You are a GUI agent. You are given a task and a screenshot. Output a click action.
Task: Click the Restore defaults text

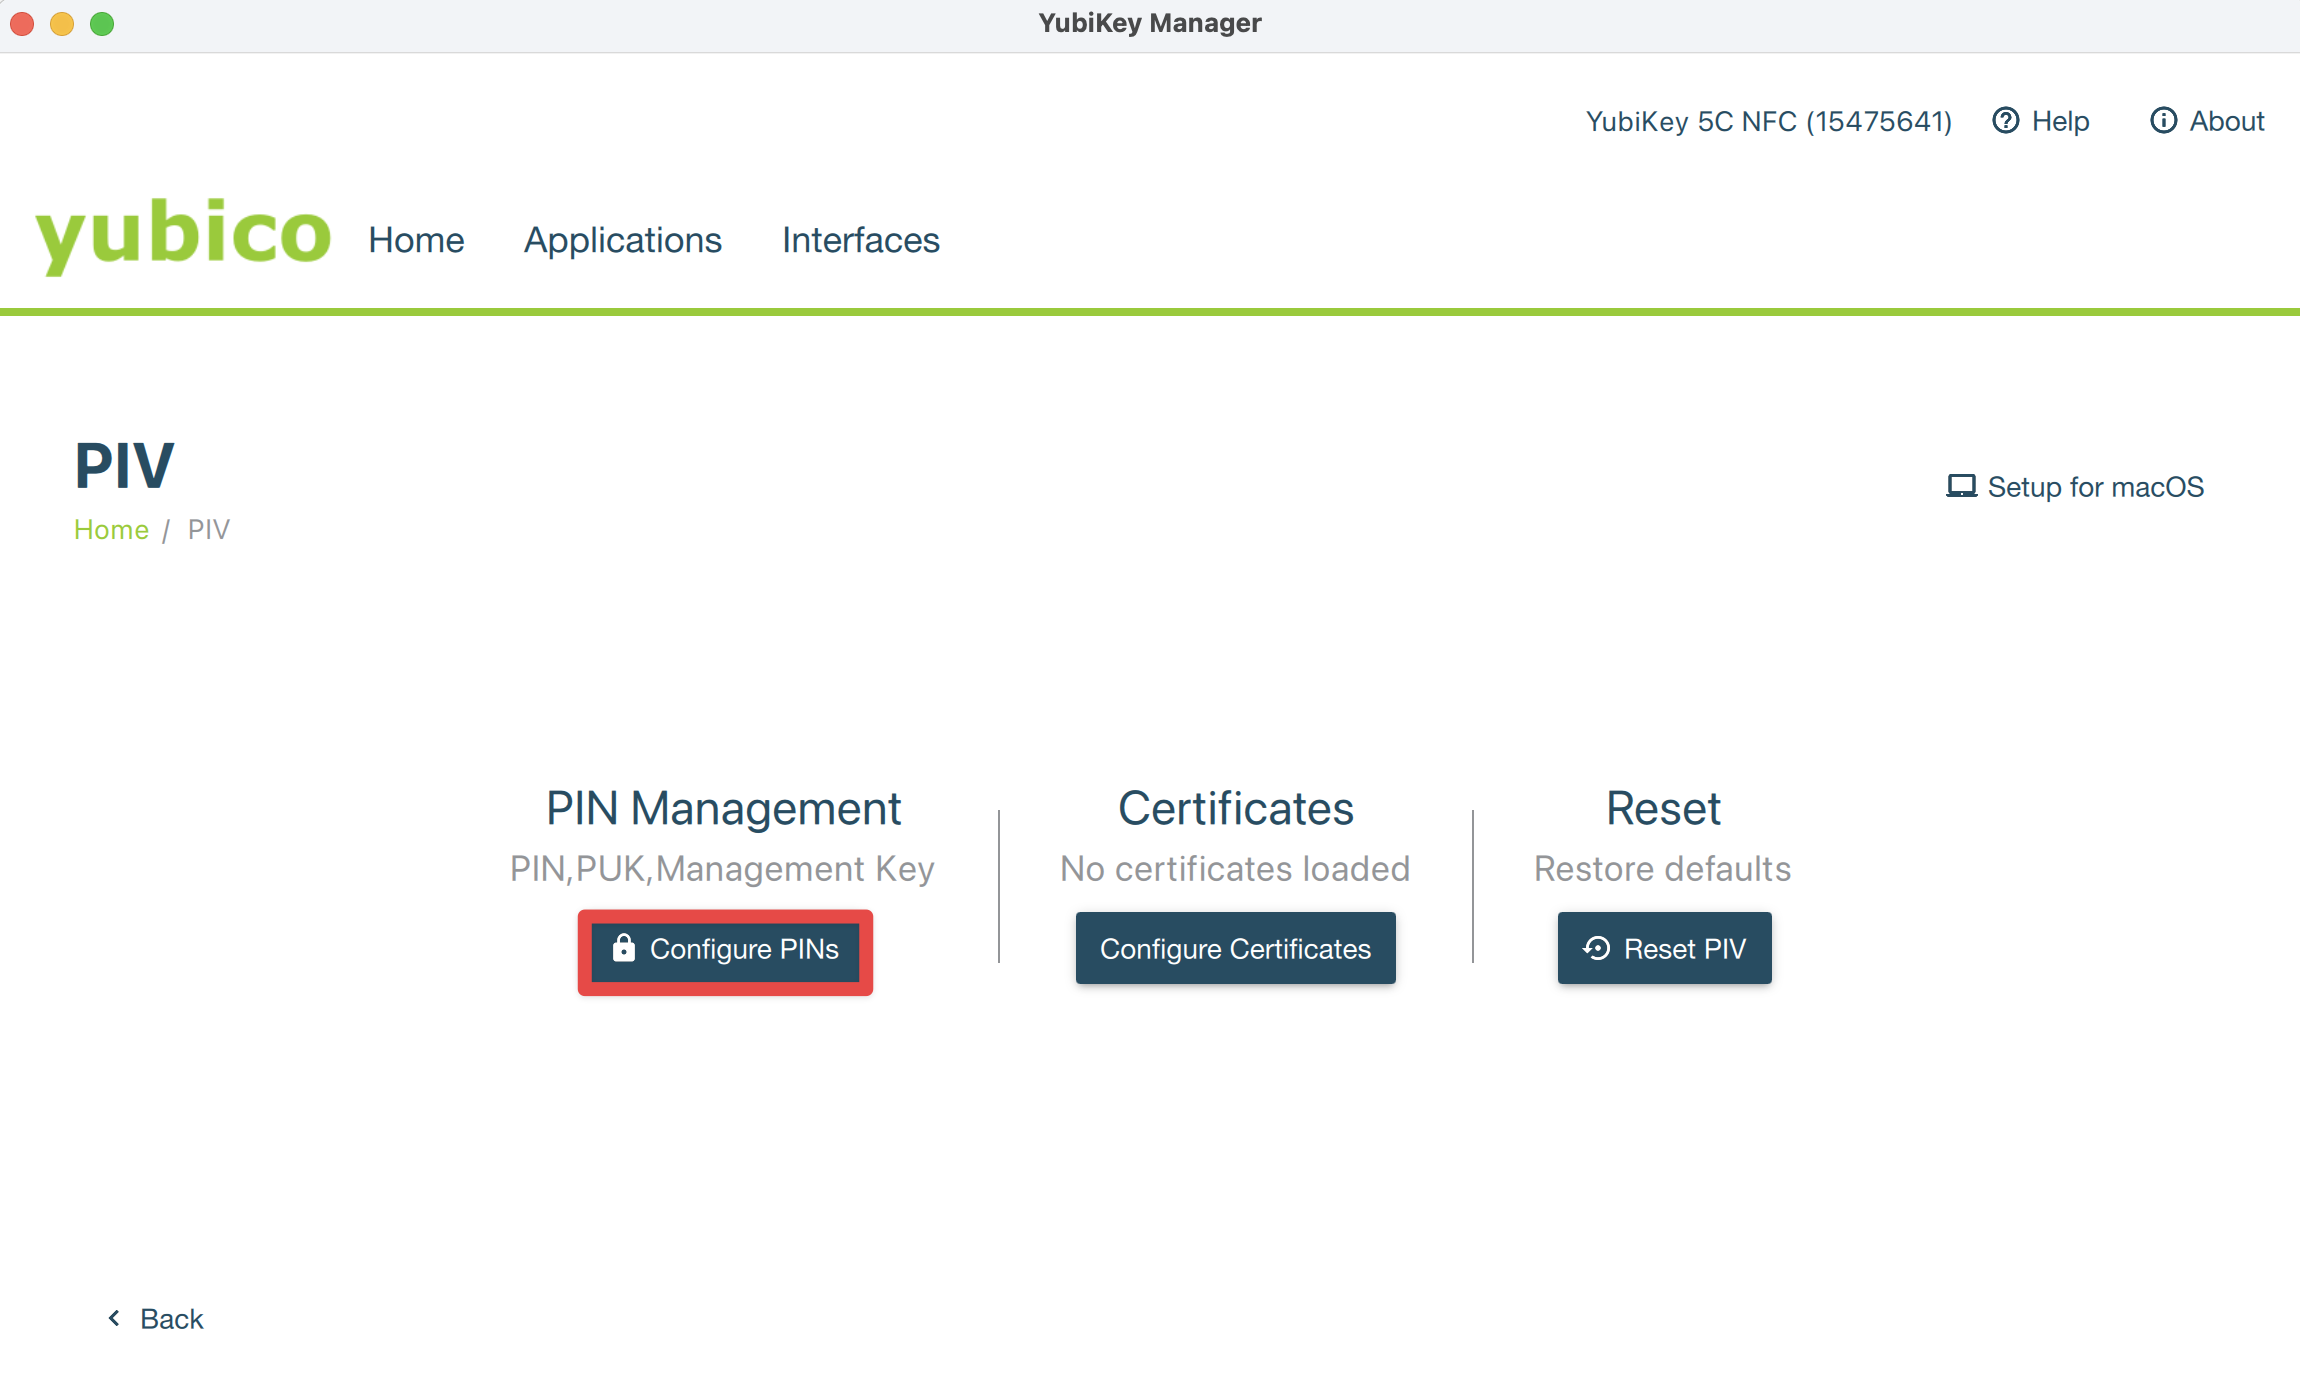pos(1663,869)
